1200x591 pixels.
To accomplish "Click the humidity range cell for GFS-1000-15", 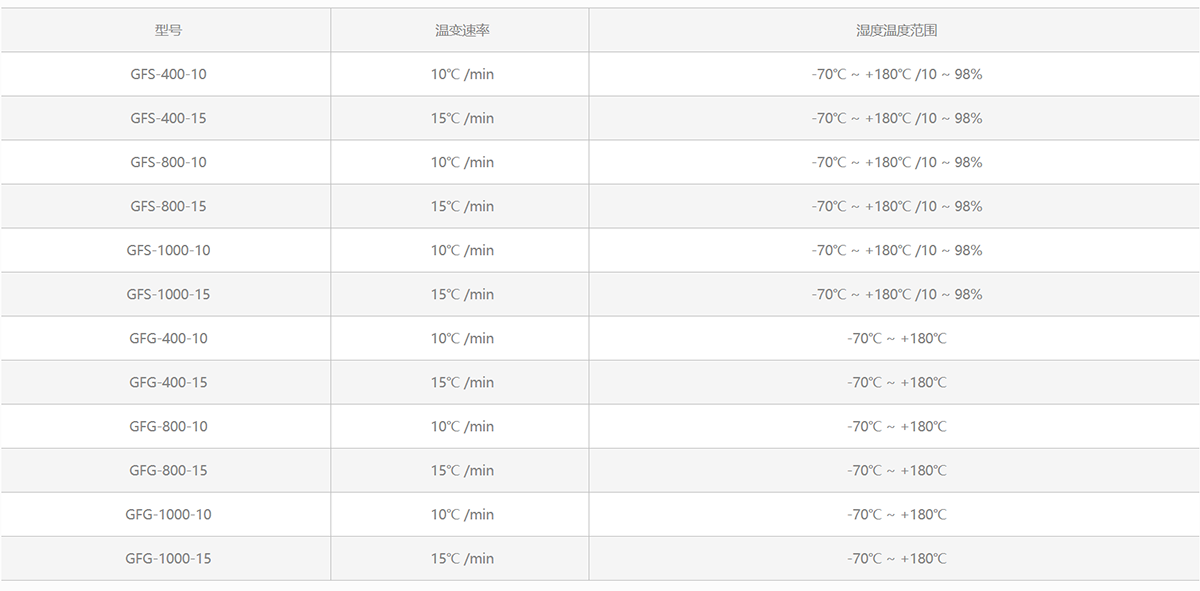I will pyautogui.click(x=896, y=294).
